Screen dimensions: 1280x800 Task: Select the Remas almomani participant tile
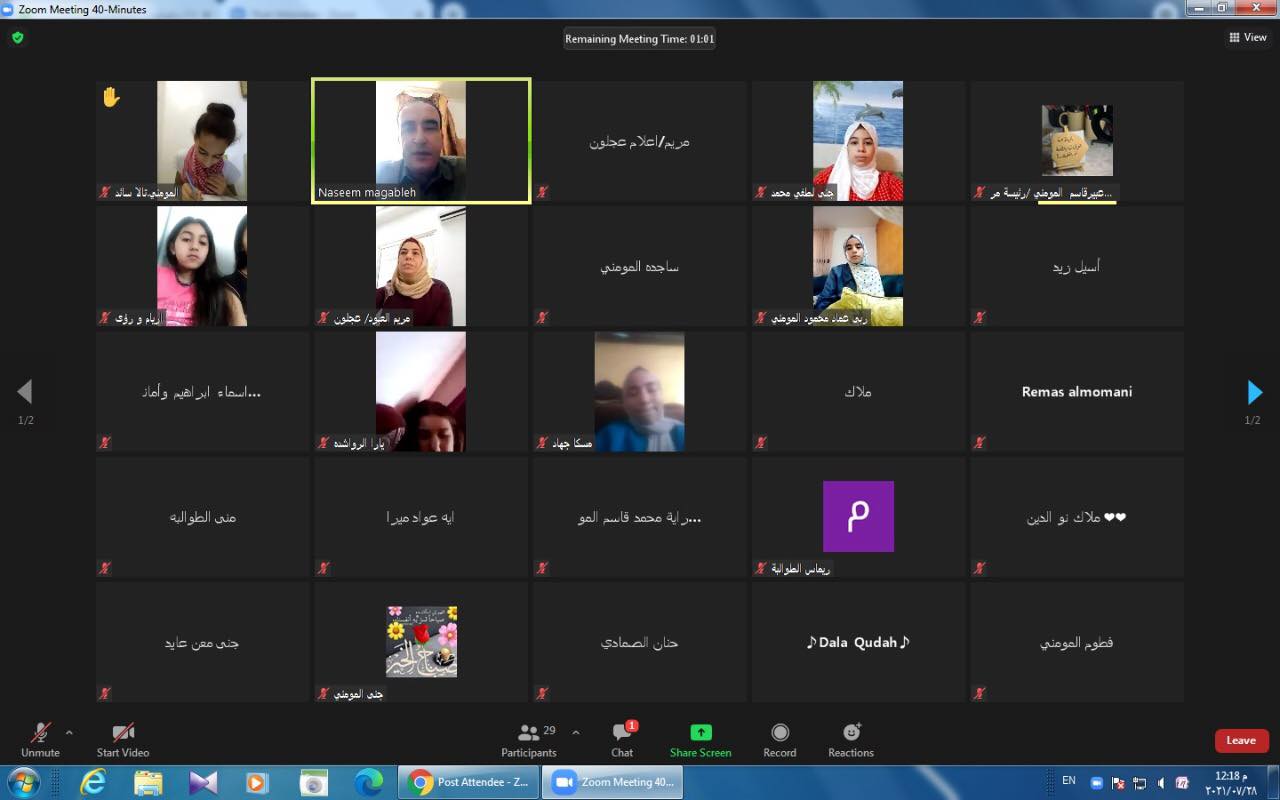click(x=1077, y=392)
